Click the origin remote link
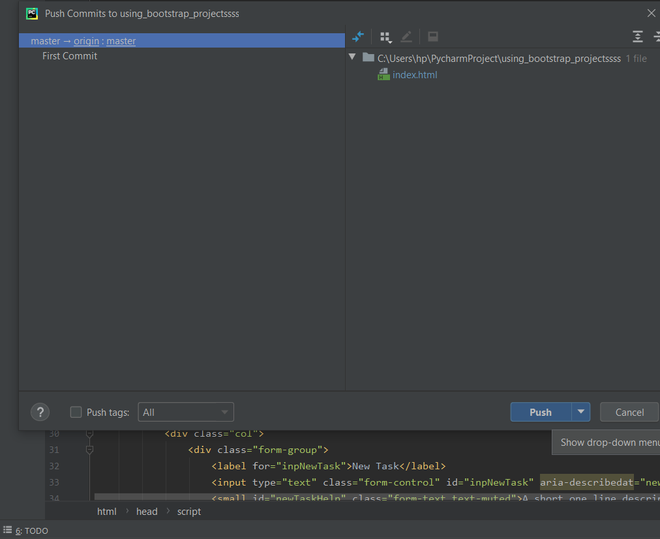Viewport: 660px width, 539px height. point(86,41)
